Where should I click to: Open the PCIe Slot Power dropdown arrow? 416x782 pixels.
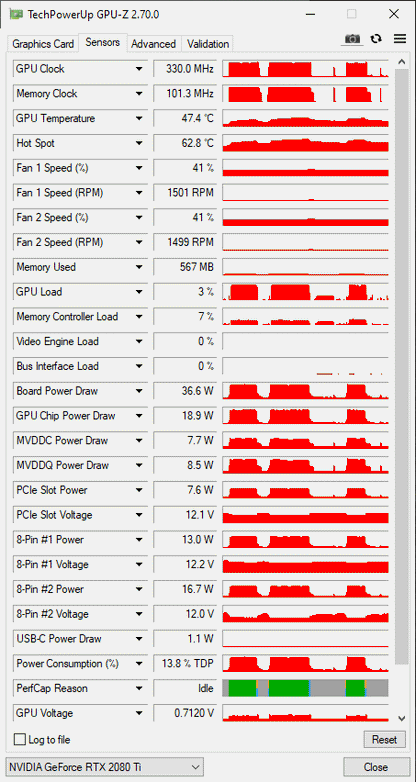139,490
